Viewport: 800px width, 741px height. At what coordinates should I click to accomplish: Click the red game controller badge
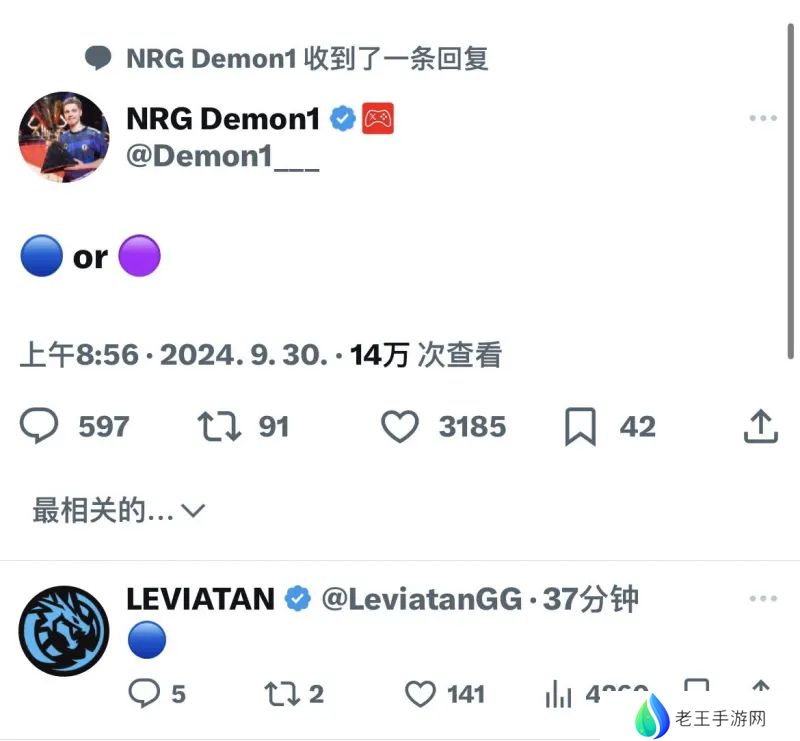378,118
